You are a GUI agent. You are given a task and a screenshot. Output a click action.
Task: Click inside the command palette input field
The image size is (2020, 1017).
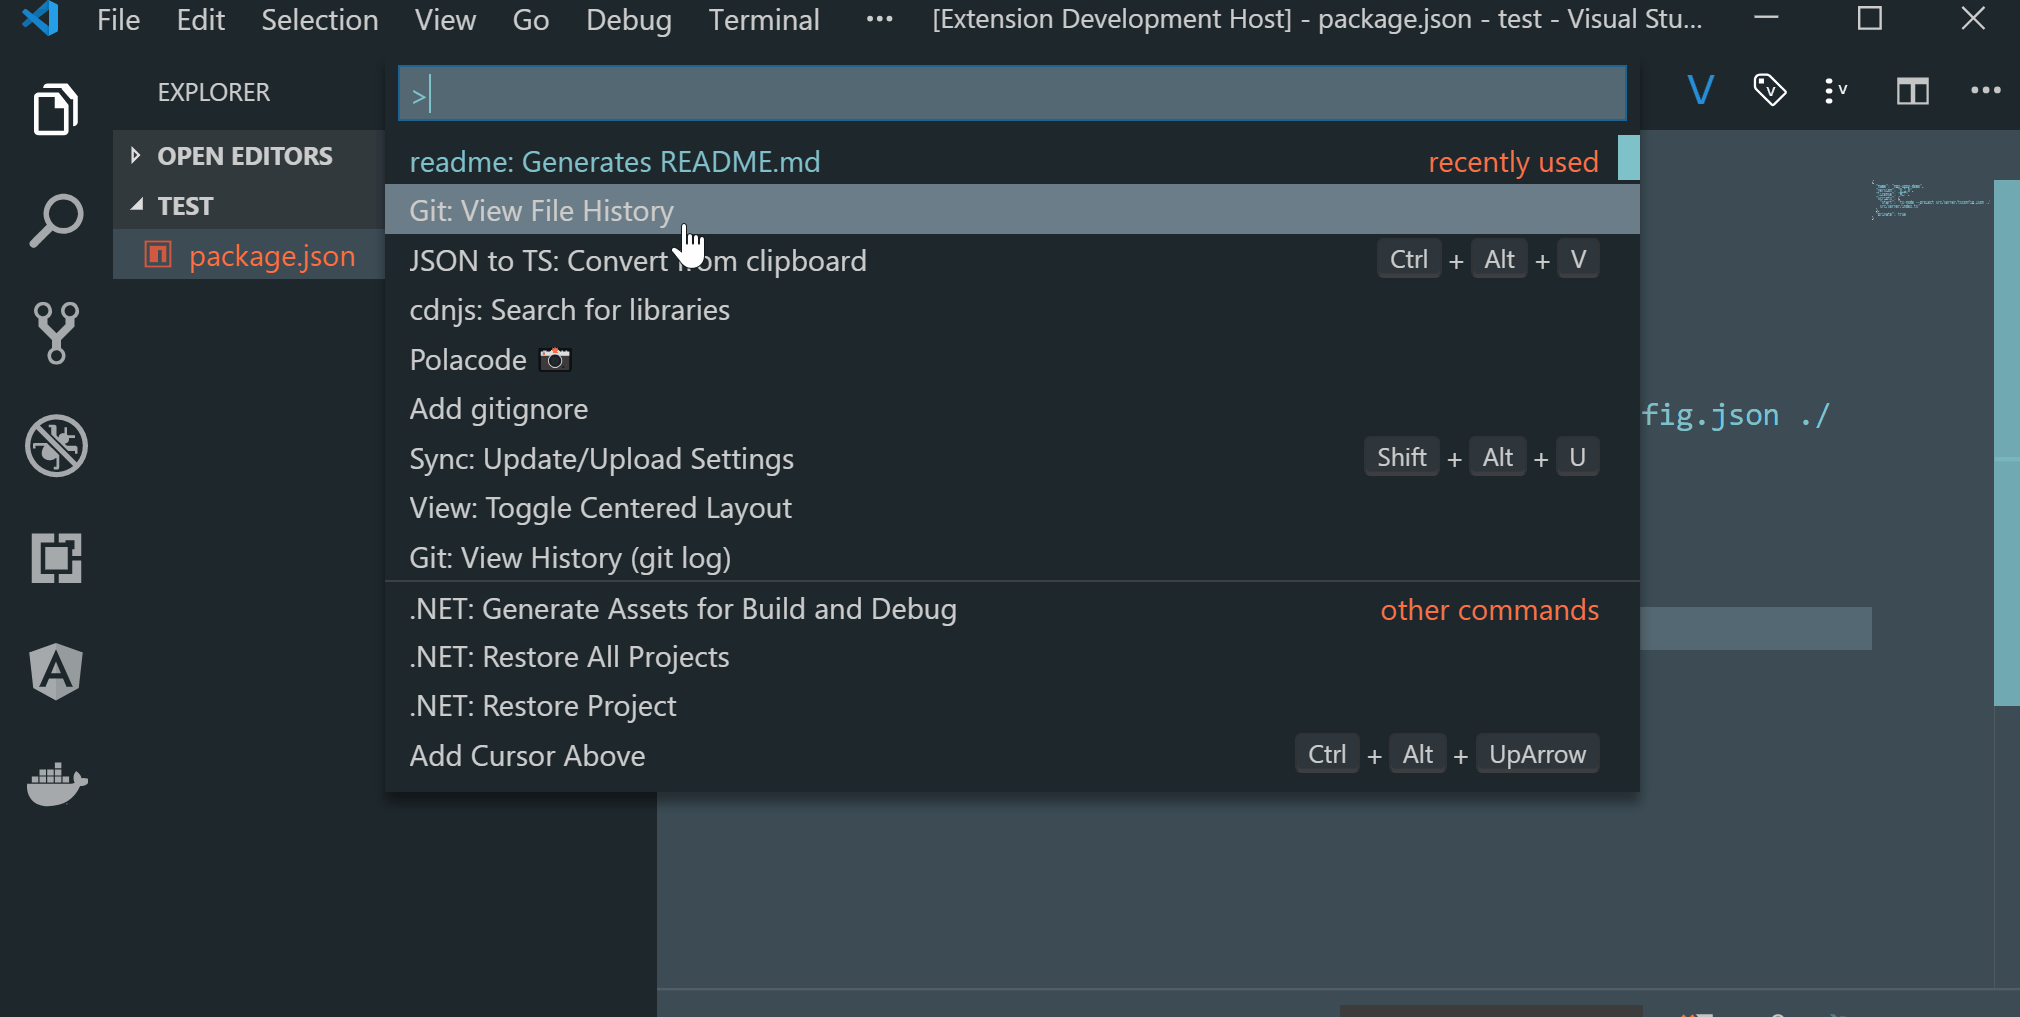pos(1009,92)
